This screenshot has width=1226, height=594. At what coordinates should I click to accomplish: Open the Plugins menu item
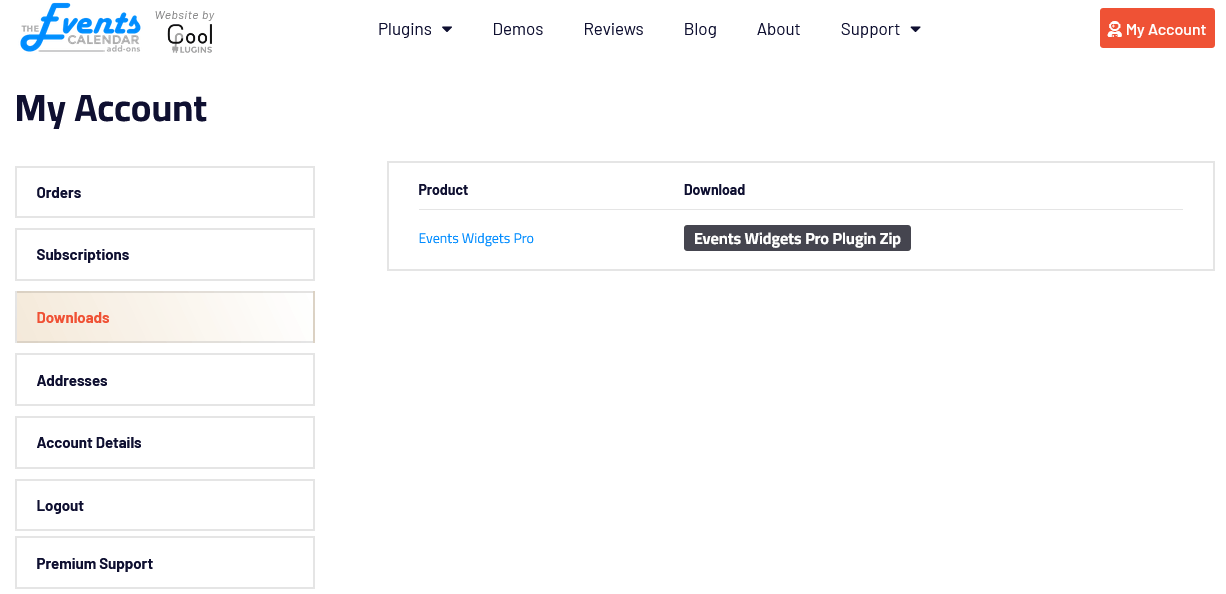tap(404, 29)
